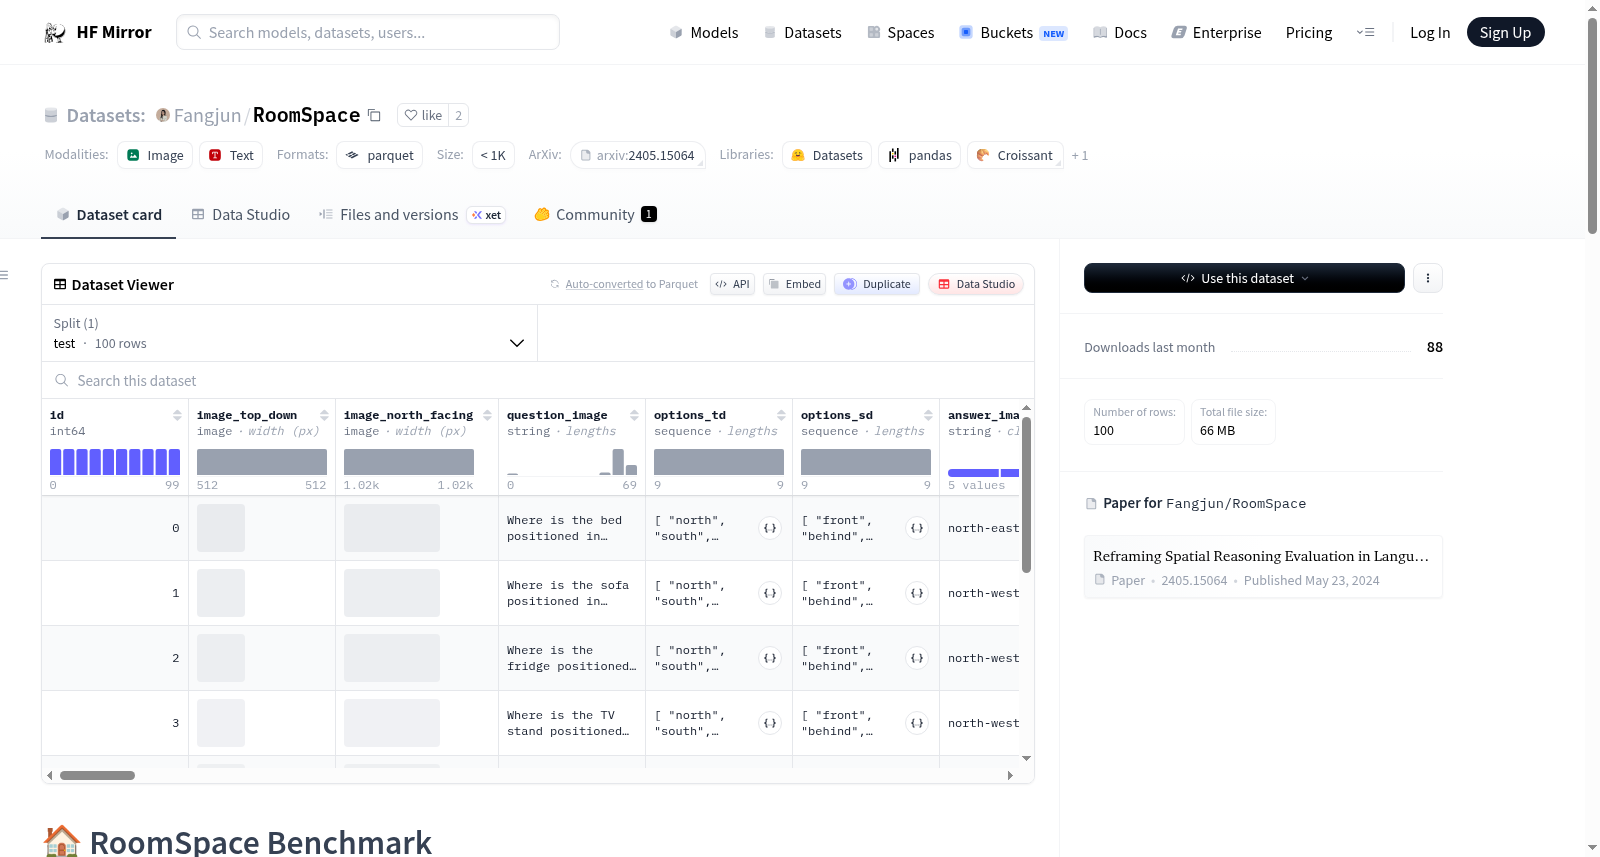
Task: Select the pandas library tag
Action: point(919,155)
